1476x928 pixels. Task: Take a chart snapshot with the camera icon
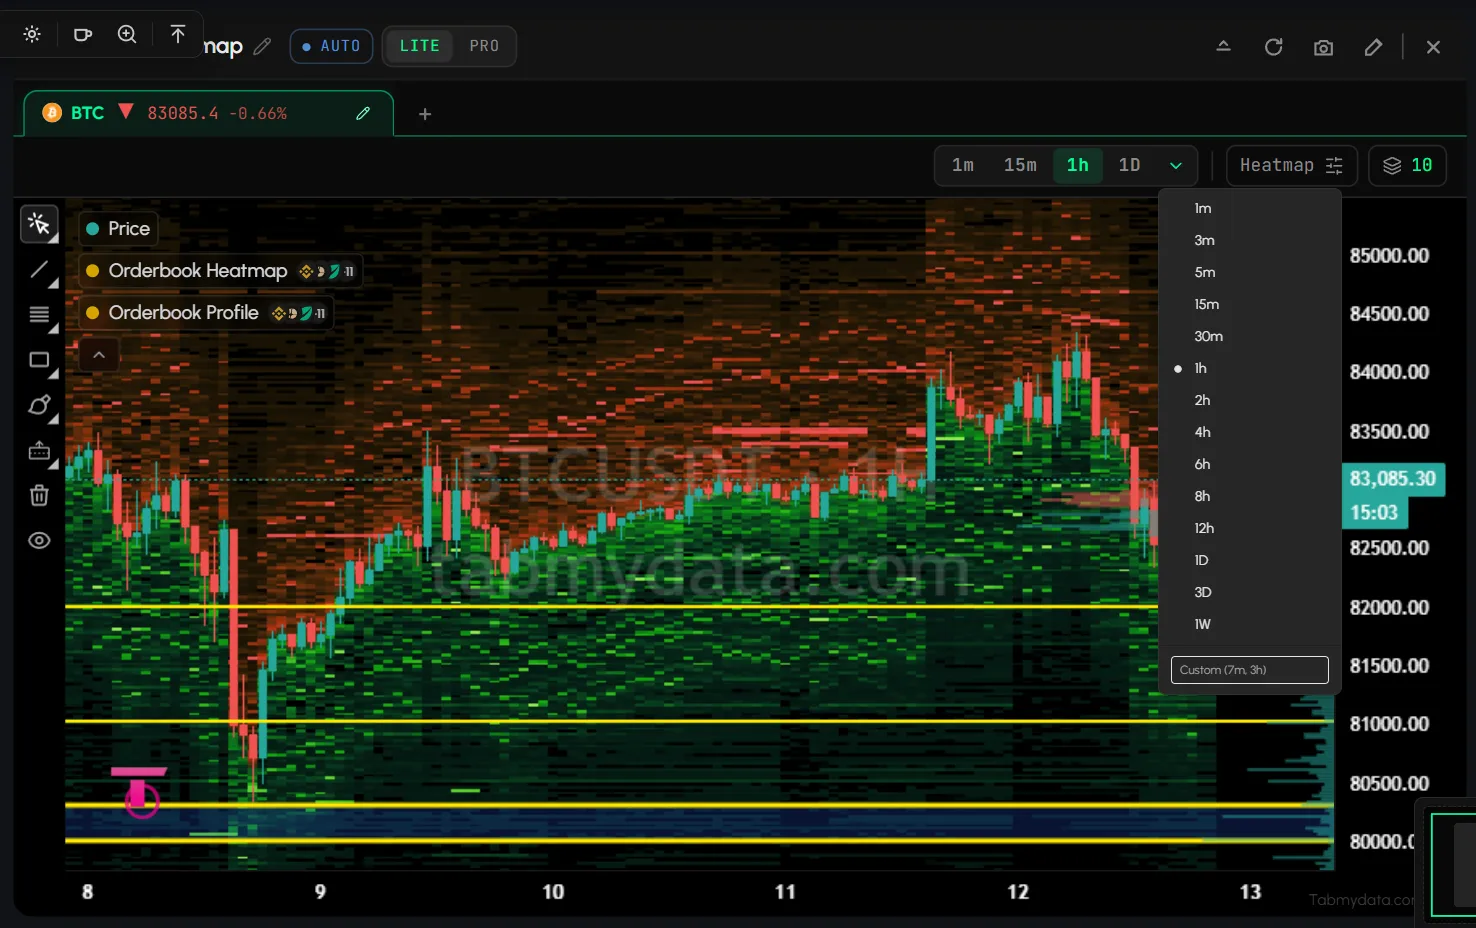[1323, 47]
